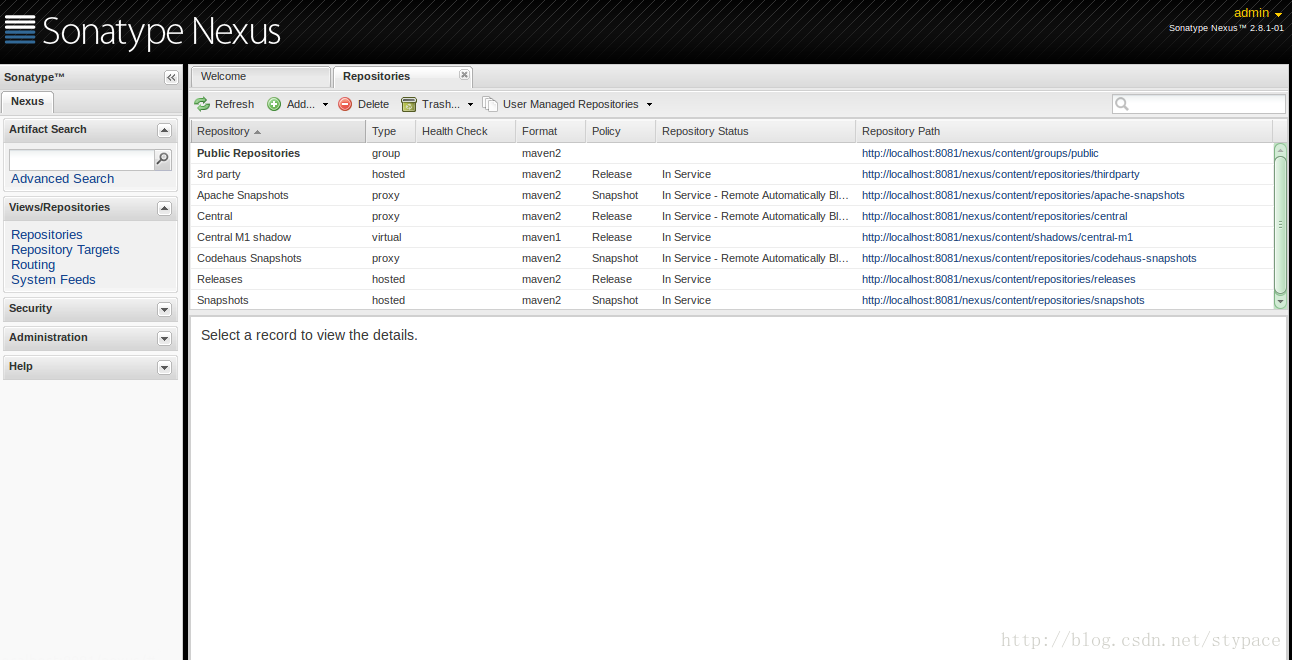The height and width of the screenshot is (660, 1292).
Task: Click the Delete repository button
Action: pyautogui.click(x=364, y=104)
